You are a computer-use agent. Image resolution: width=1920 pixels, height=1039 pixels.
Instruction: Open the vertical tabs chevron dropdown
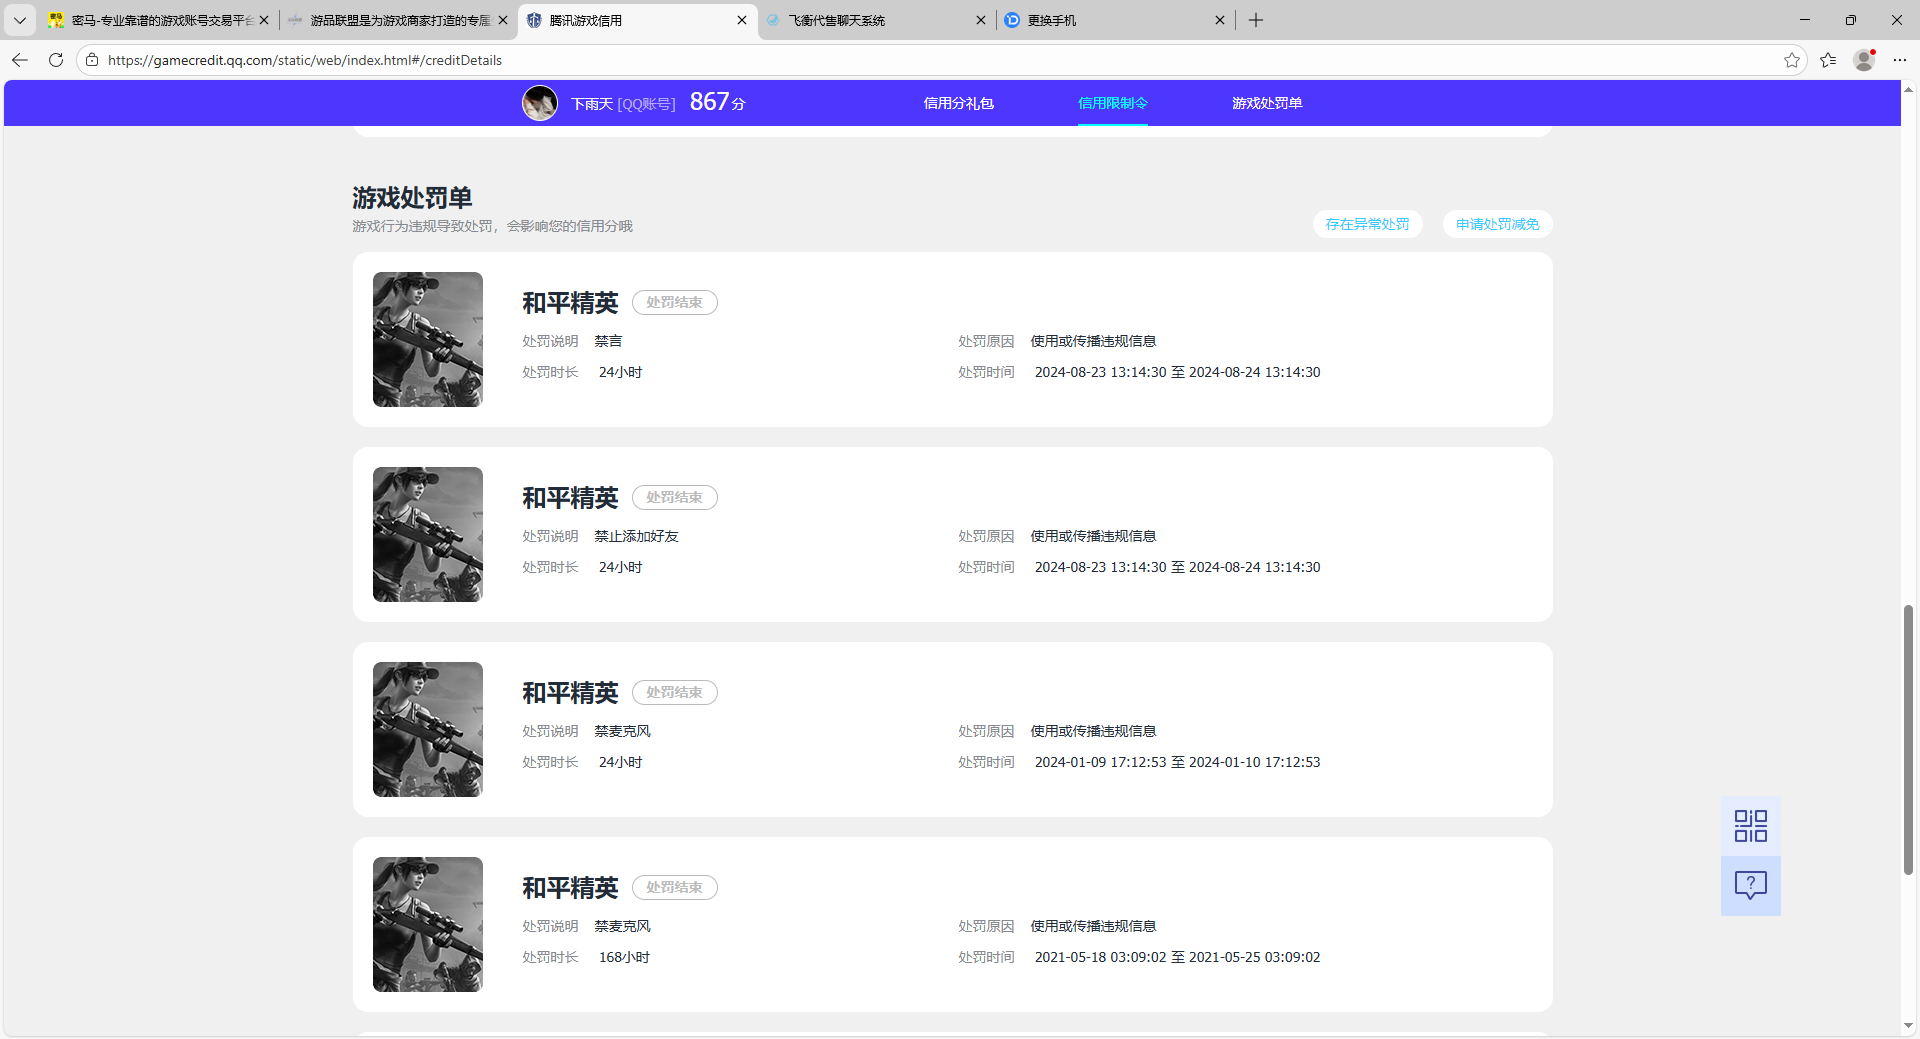20,20
